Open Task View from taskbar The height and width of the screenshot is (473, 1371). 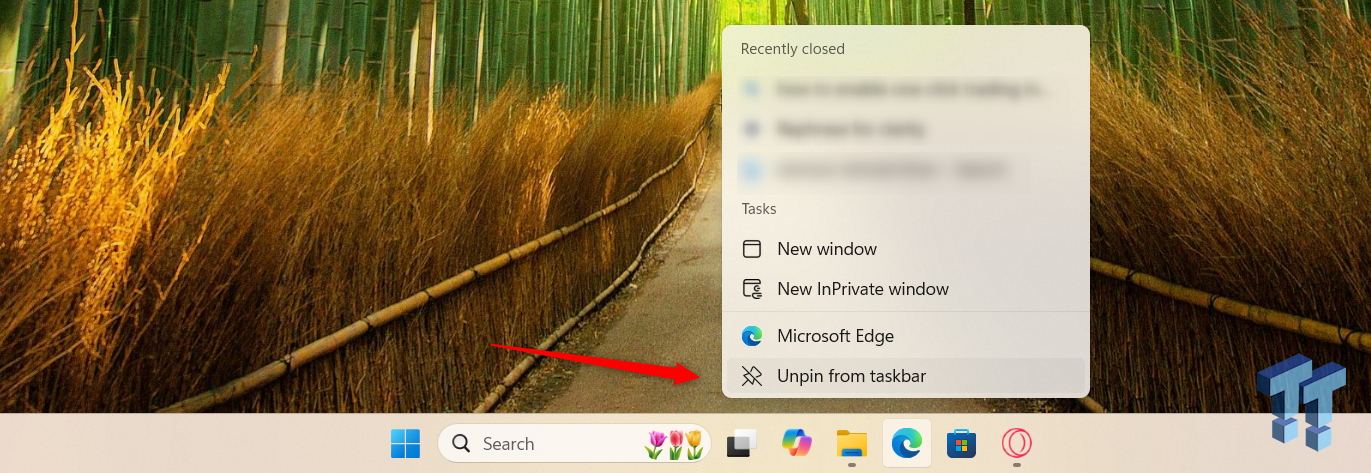(742, 443)
